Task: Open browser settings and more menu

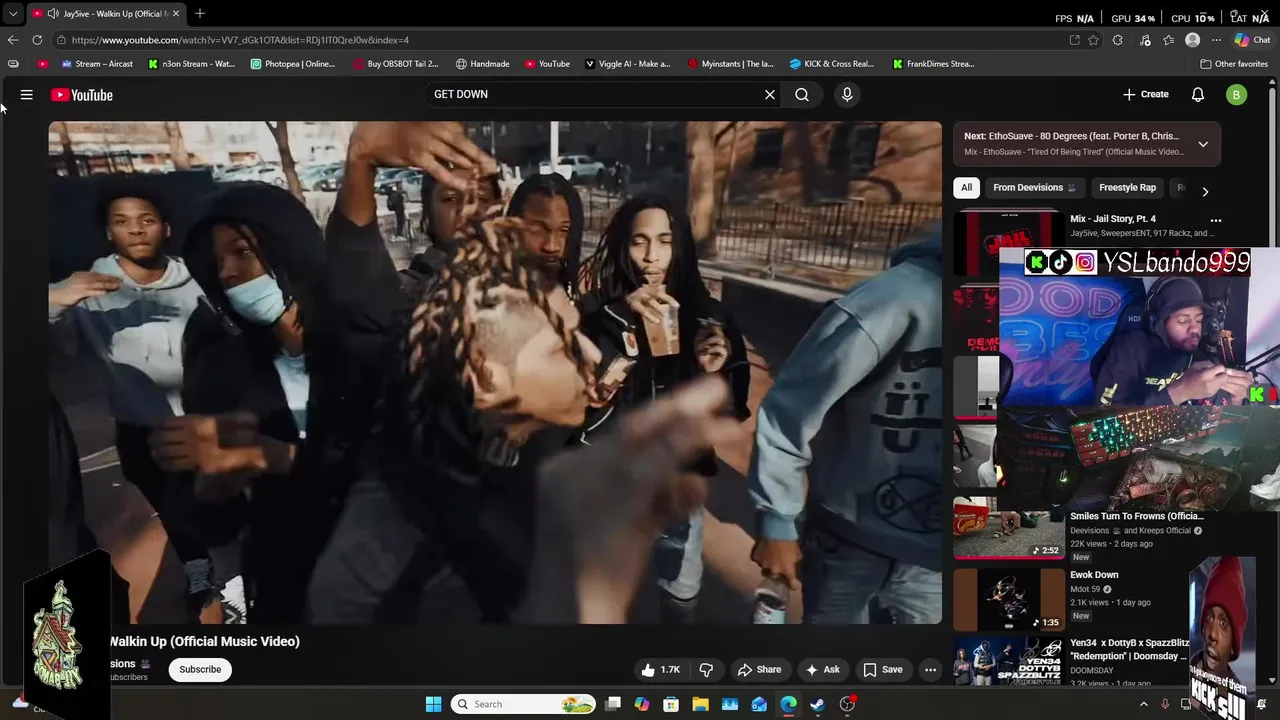Action: (x=1216, y=40)
